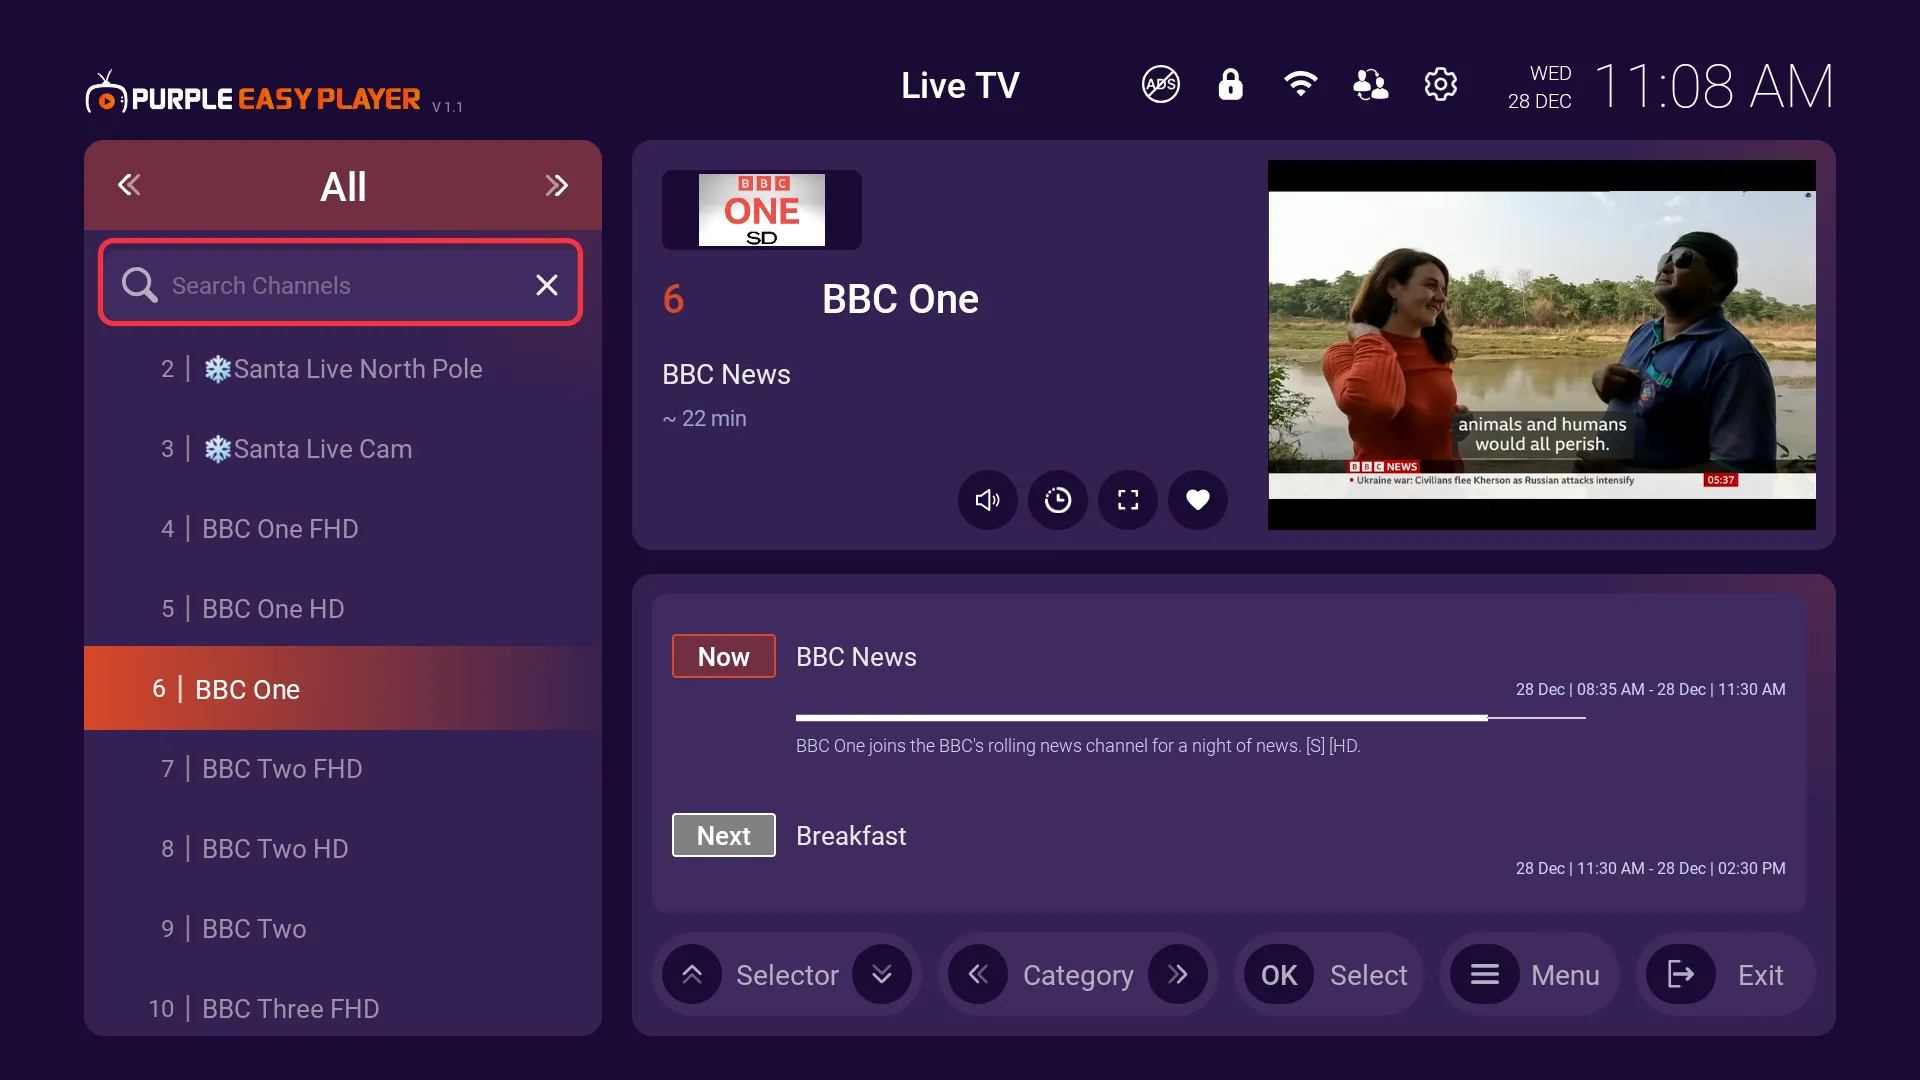Click the Breakfast program title

[851, 836]
